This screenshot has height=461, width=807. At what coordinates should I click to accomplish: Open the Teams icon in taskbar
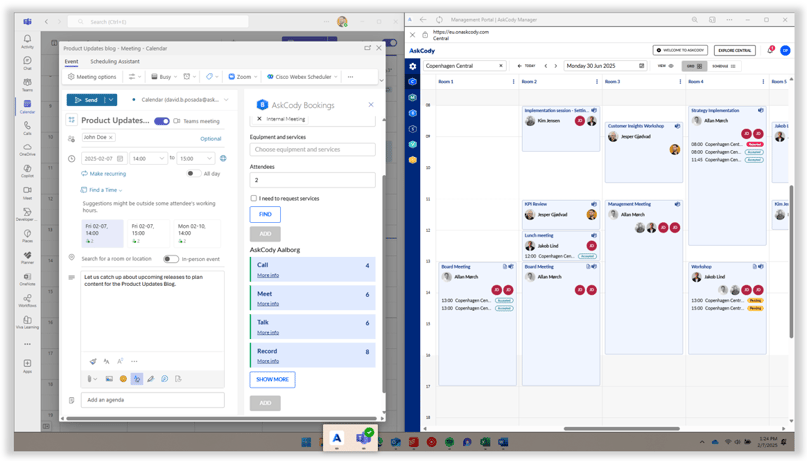click(363, 438)
